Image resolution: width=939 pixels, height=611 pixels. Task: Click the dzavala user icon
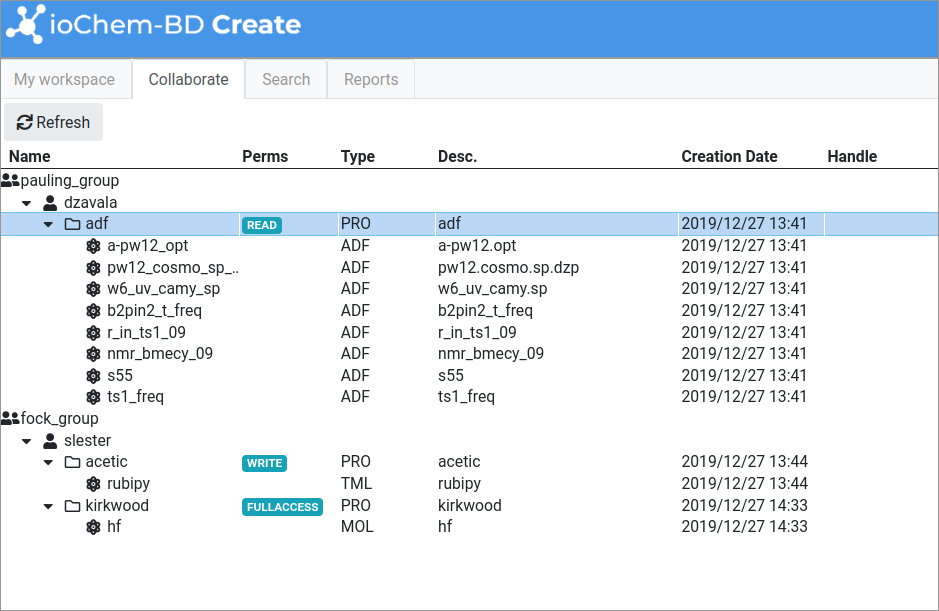[x=50, y=203]
